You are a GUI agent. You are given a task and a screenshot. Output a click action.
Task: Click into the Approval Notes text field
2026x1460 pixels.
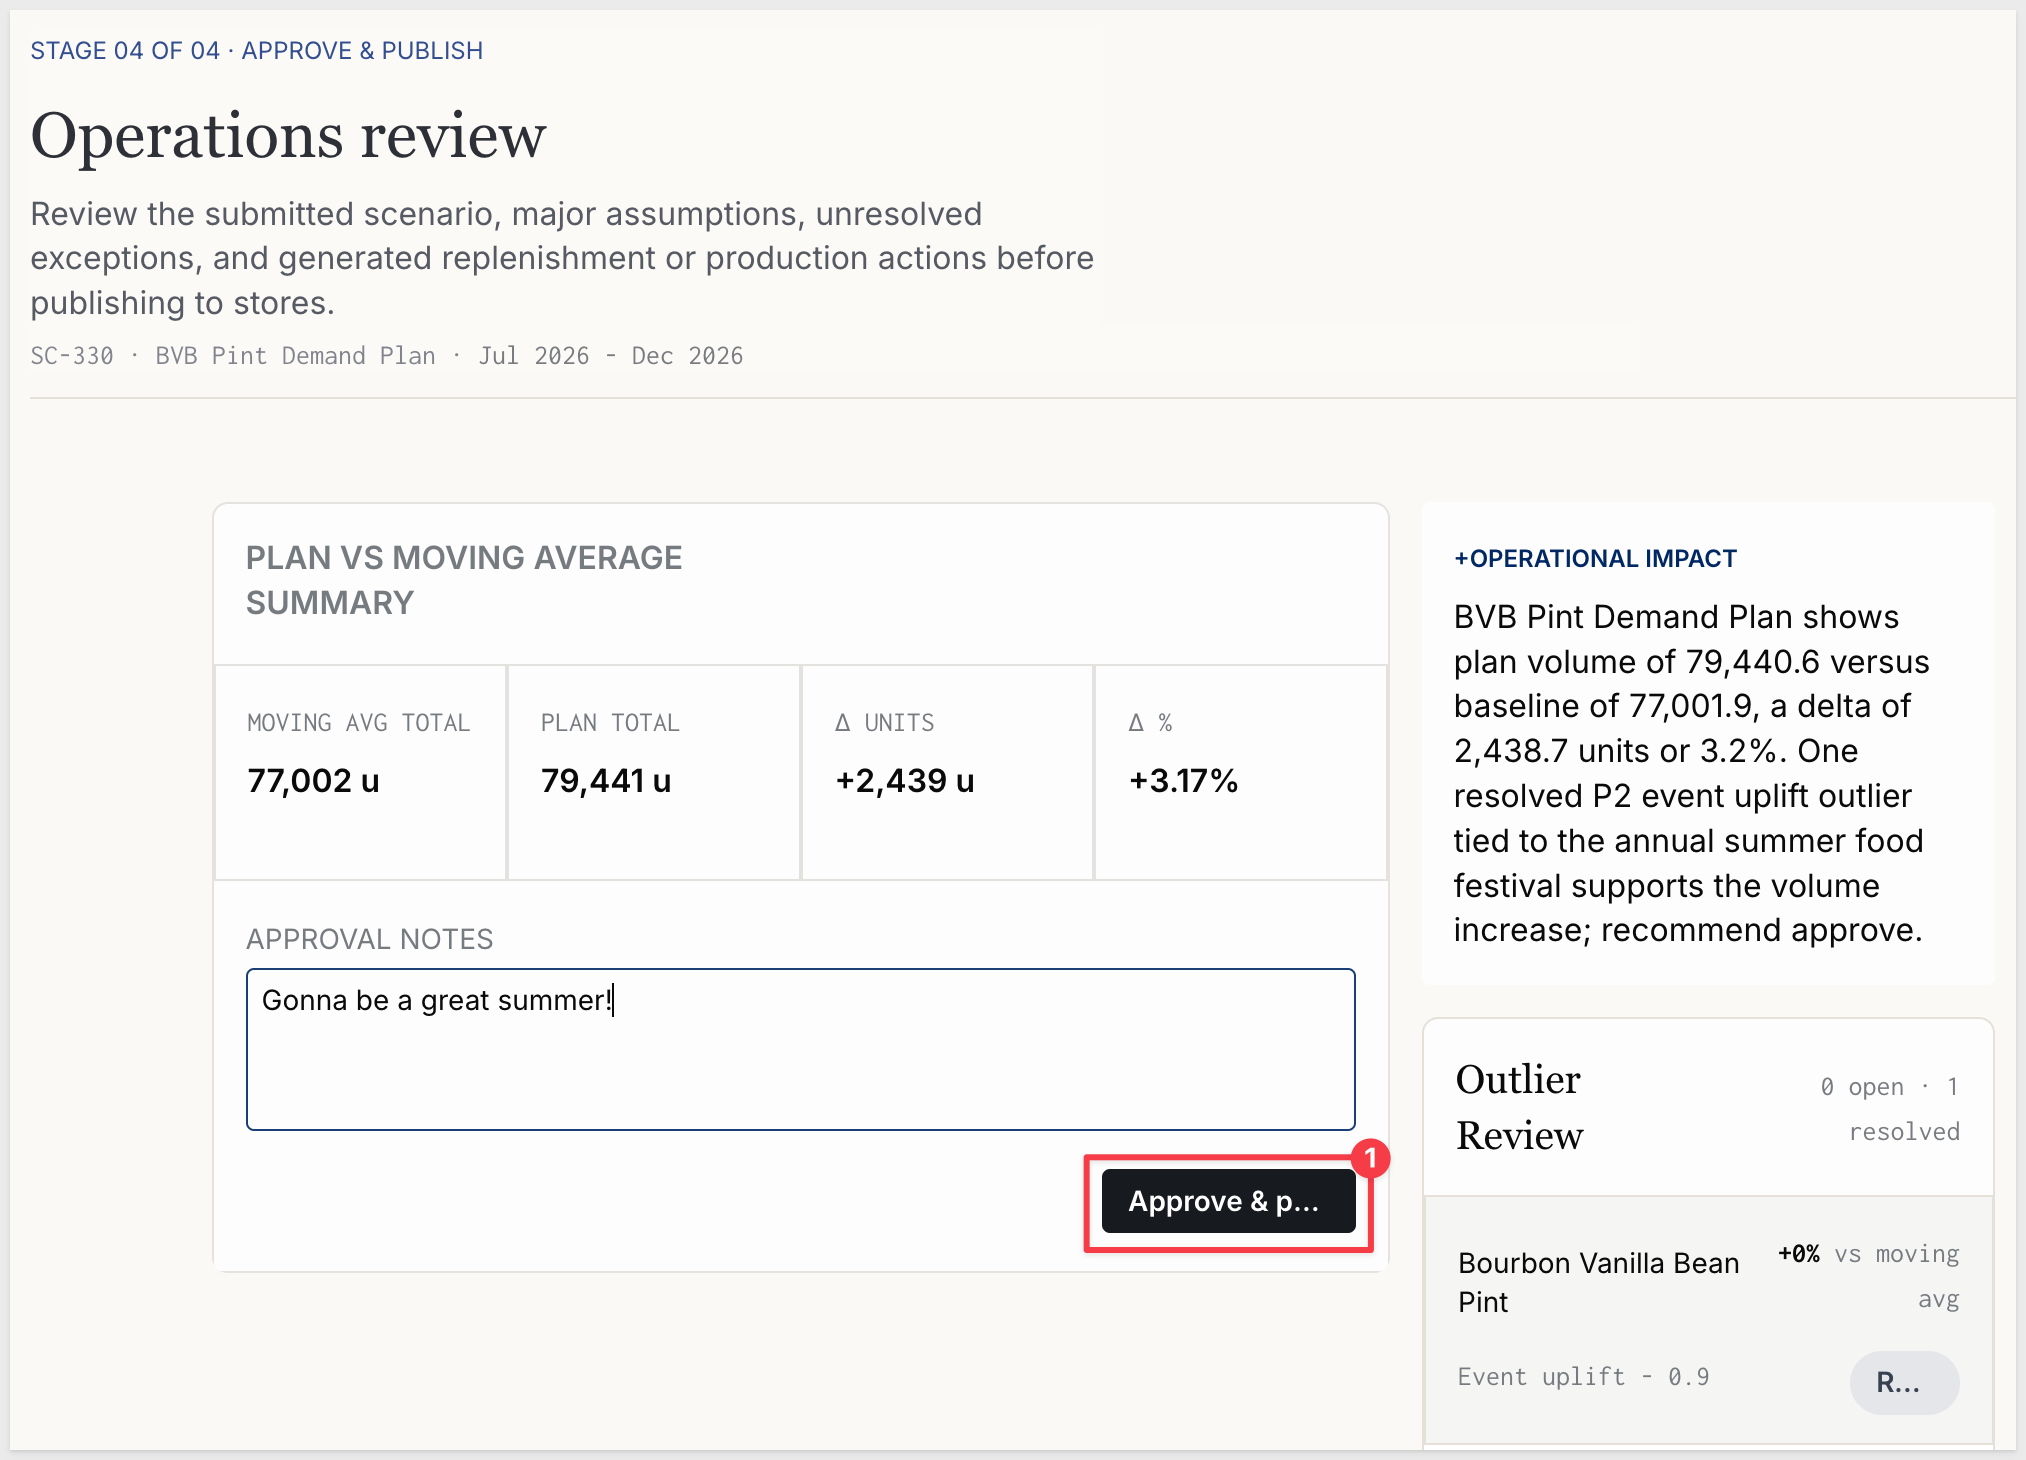click(800, 1049)
